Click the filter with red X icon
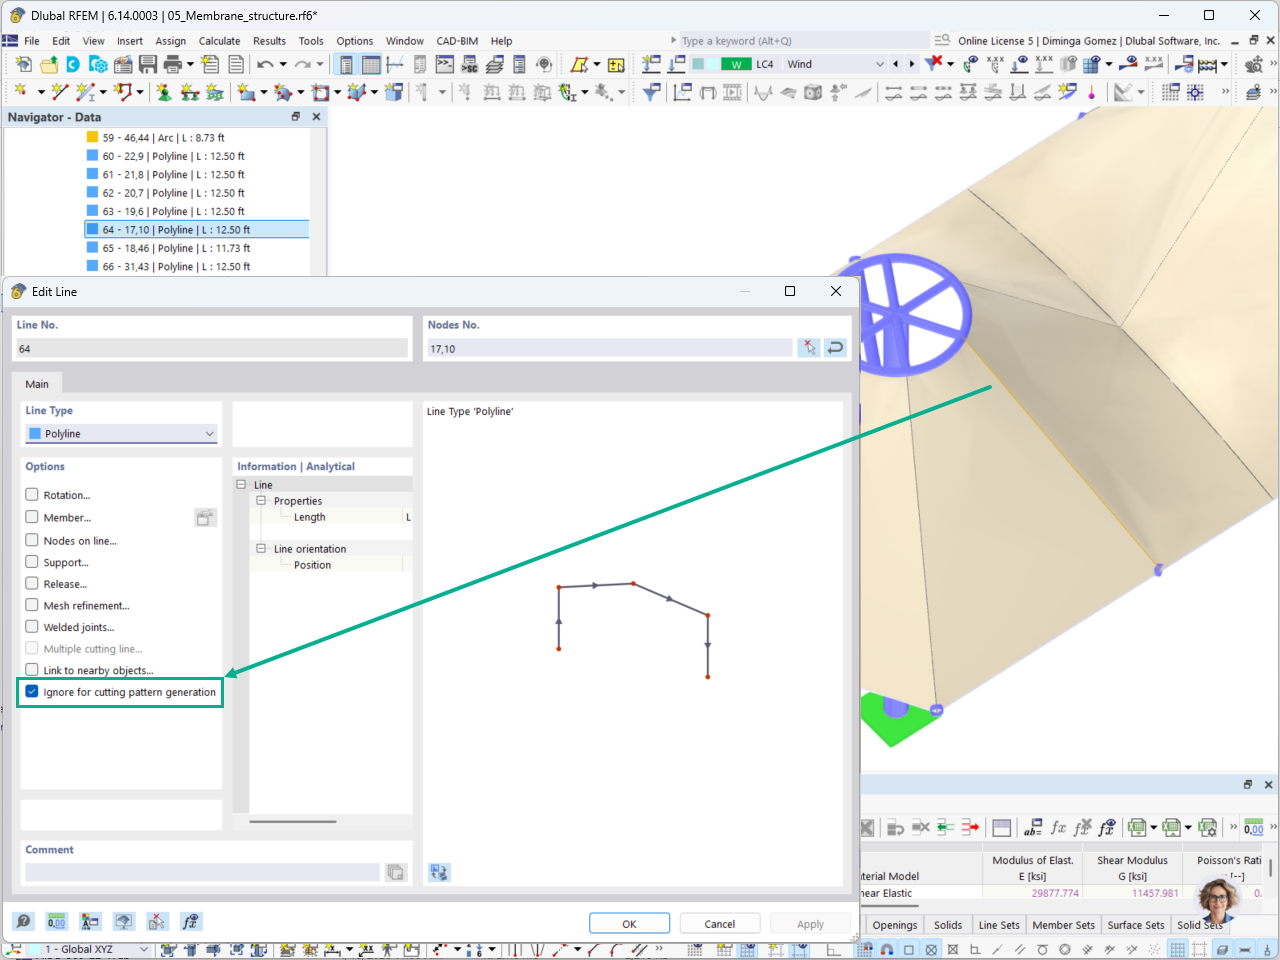The image size is (1280, 960). [934, 63]
